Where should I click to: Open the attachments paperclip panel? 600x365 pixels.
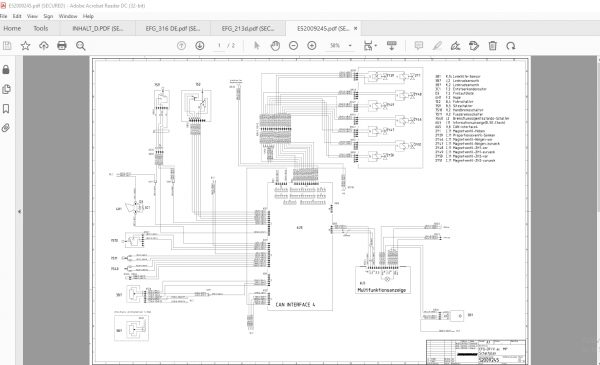(6, 128)
